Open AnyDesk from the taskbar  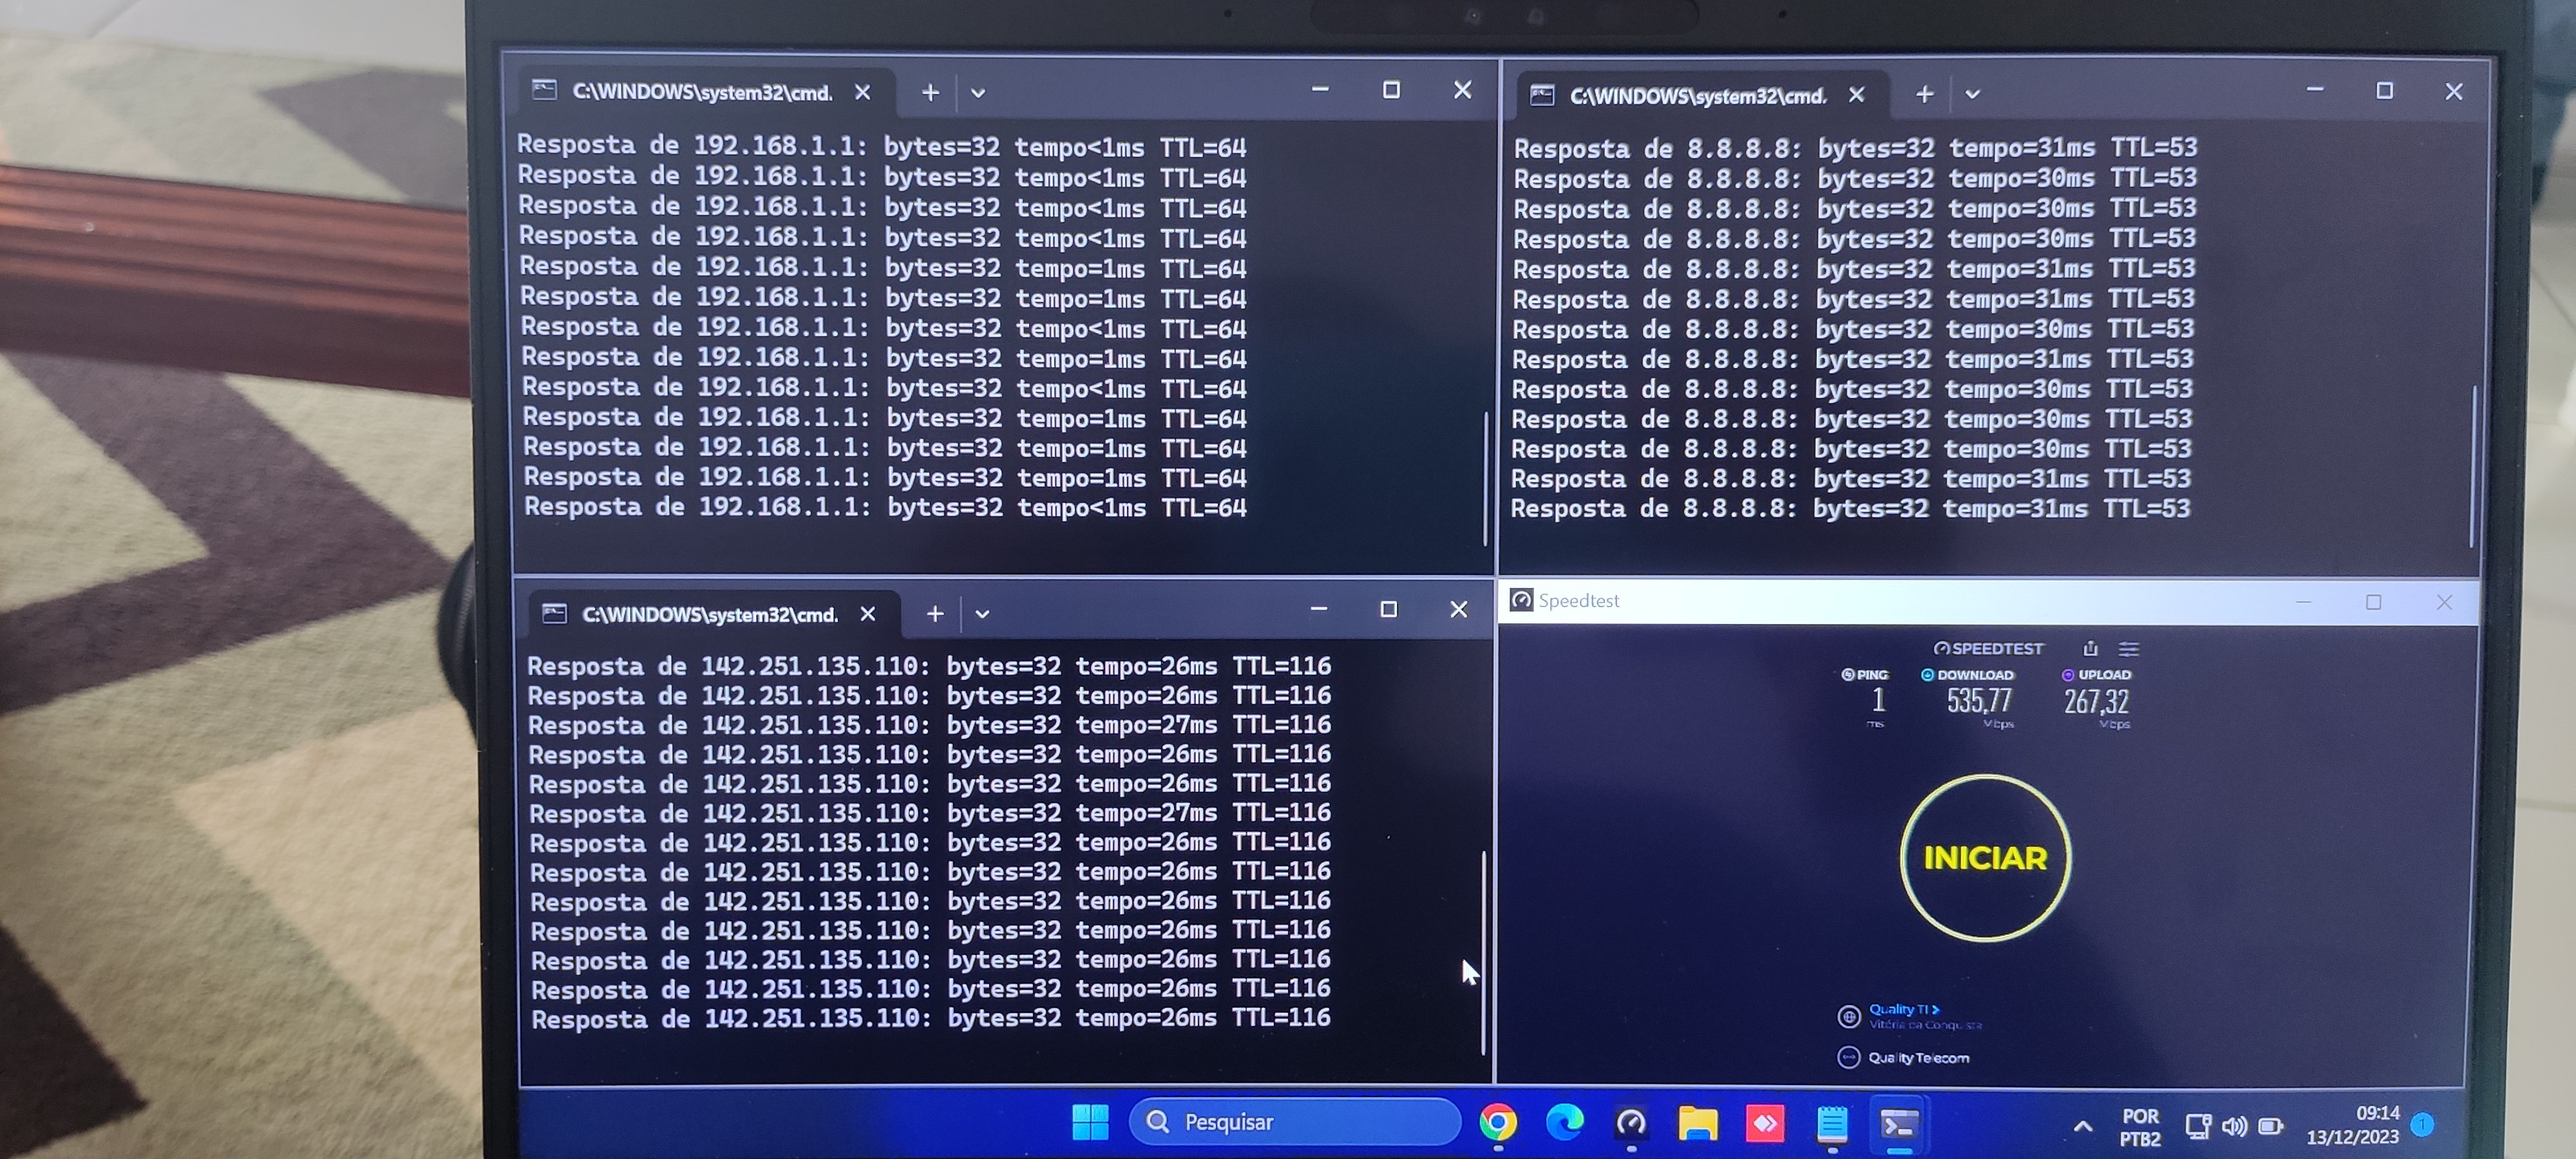click(x=1764, y=1123)
